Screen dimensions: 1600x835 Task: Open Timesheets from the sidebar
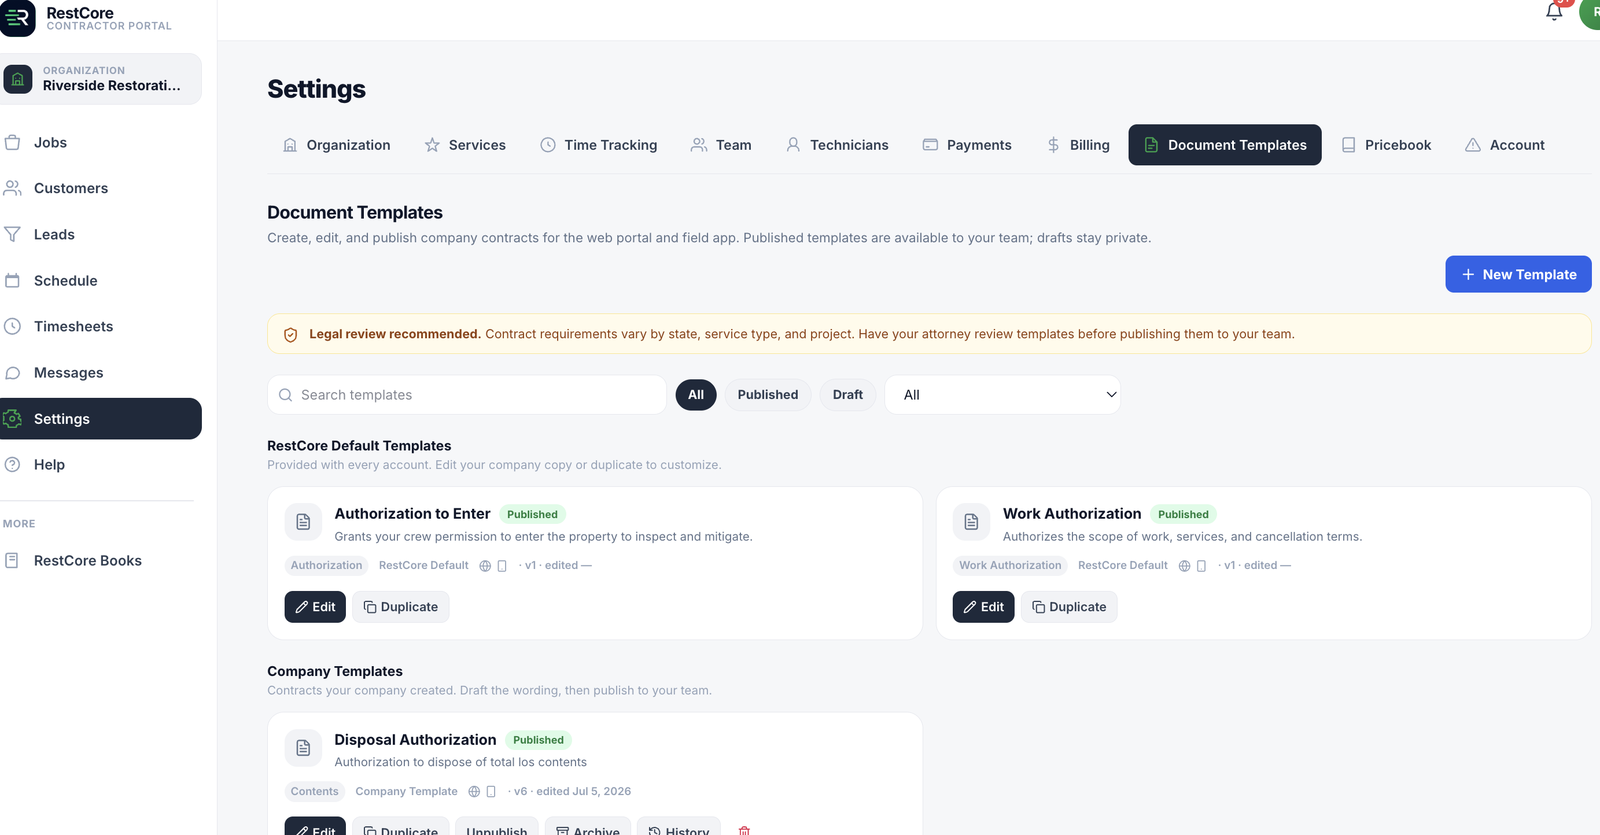pyautogui.click(x=101, y=326)
